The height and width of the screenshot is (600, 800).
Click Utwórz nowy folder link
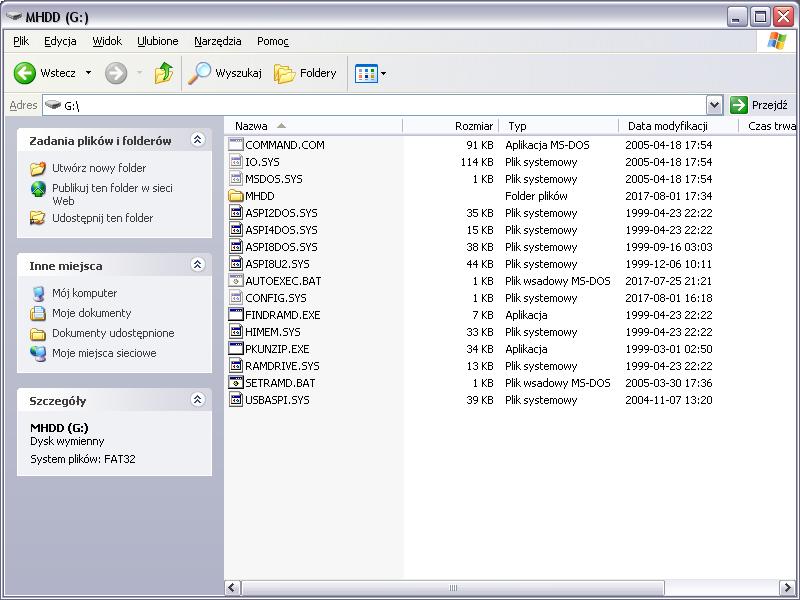[99, 168]
